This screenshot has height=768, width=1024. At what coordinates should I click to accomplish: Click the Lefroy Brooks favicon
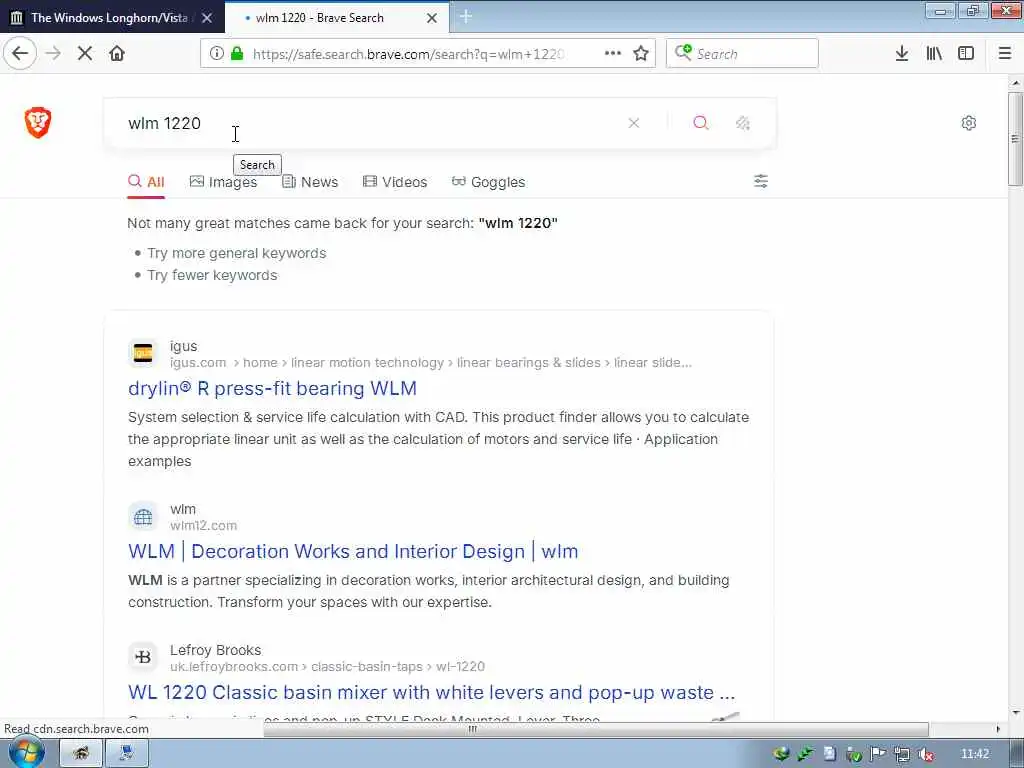pos(143,658)
